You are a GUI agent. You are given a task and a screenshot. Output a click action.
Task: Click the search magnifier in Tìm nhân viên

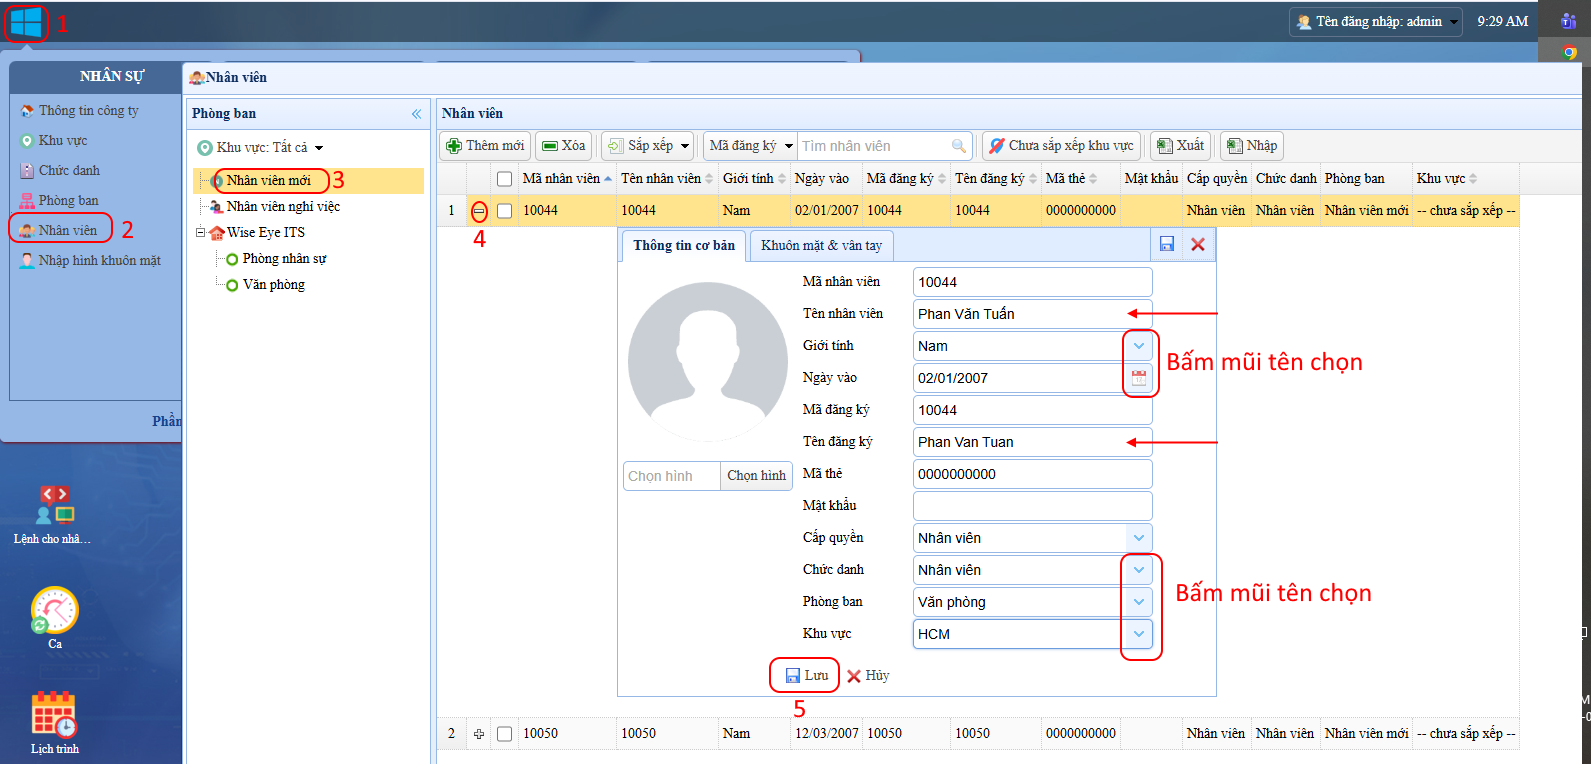pyautogui.click(x=959, y=146)
